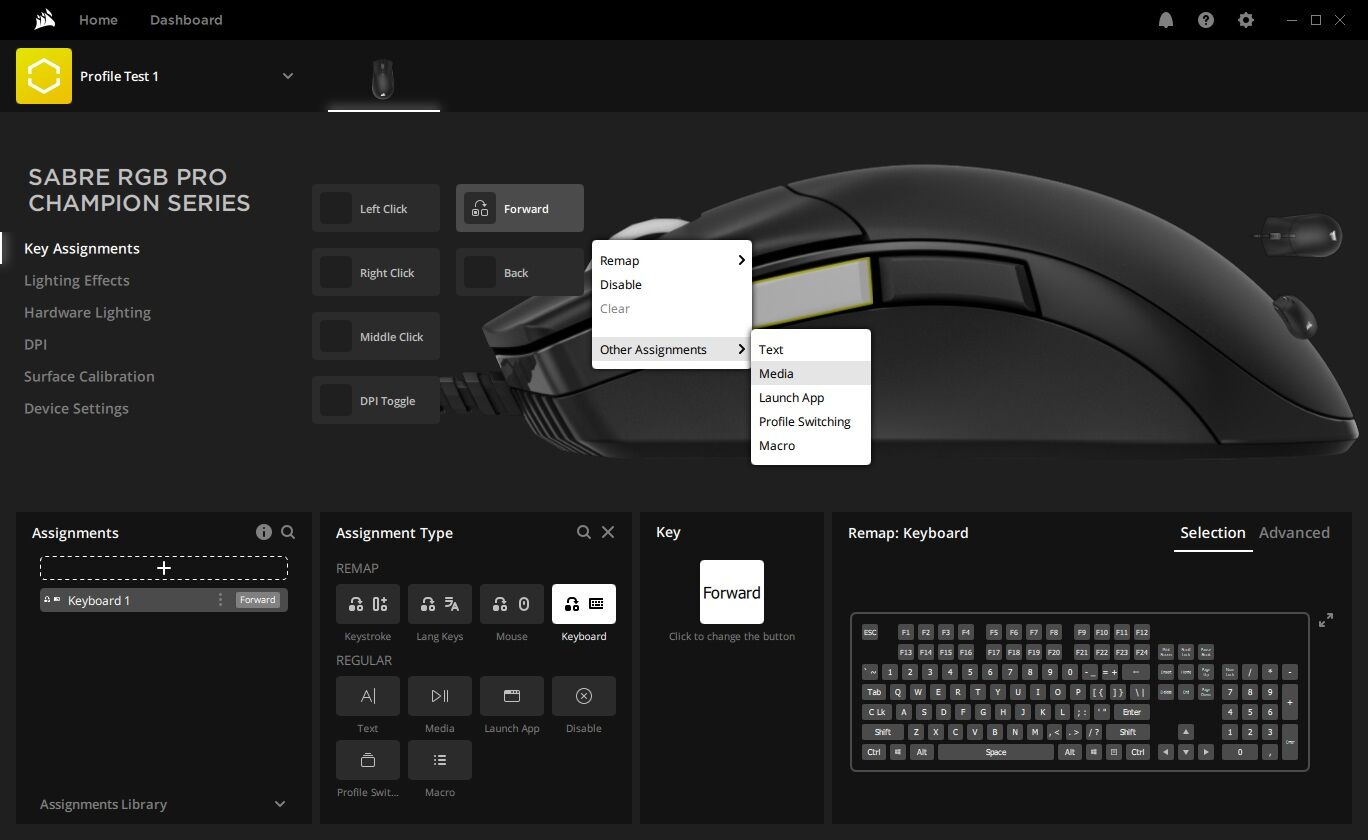Screen dimensions: 1368x840
Task: Choose the Profile Switching assignment type icon
Action: point(368,760)
